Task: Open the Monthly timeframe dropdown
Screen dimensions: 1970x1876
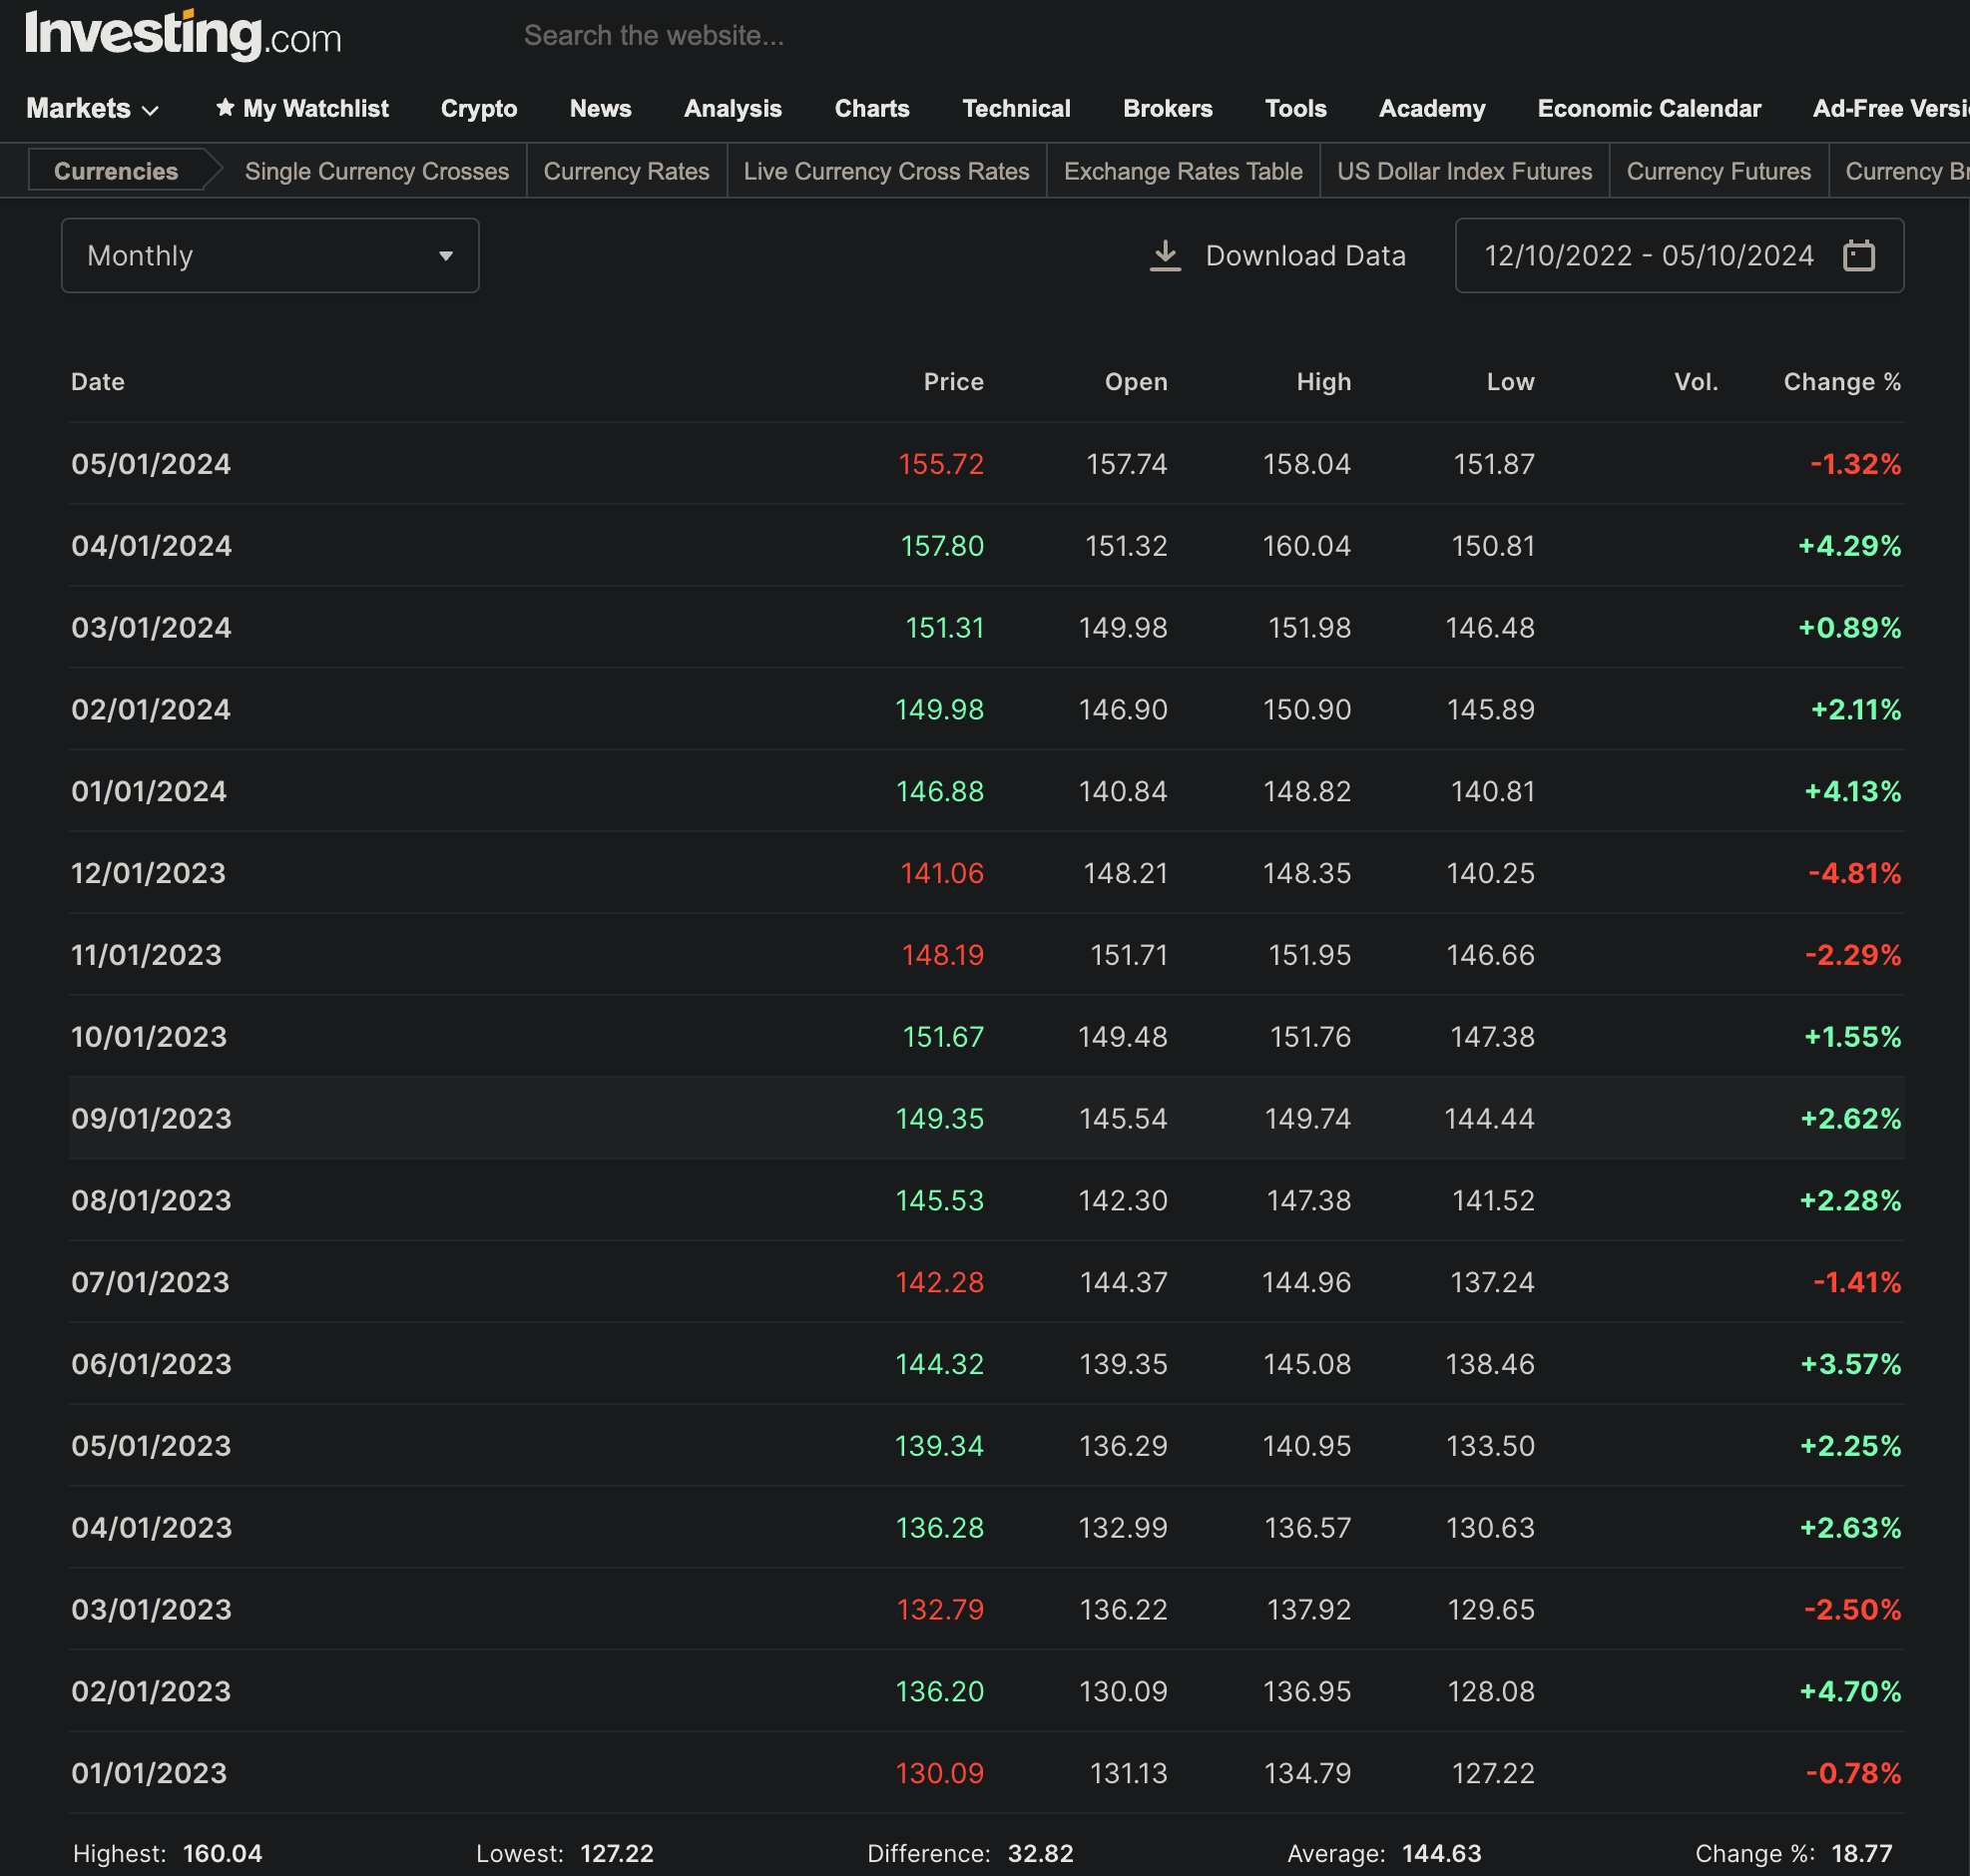Action: (270, 256)
